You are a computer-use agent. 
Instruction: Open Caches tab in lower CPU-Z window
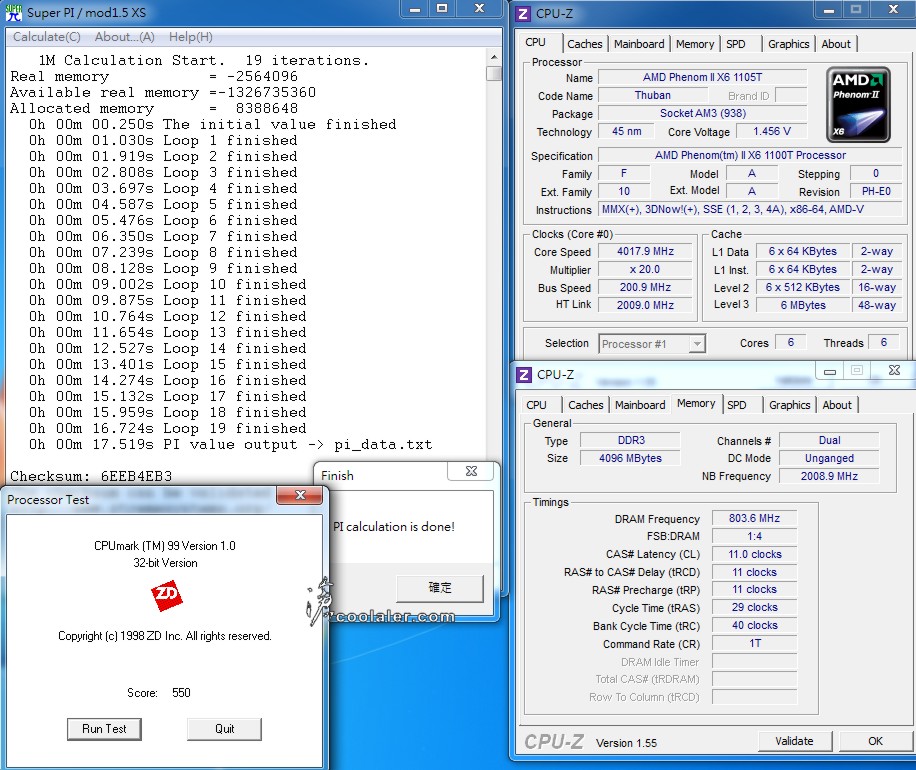pyautogui.click(x=585, y=405)
